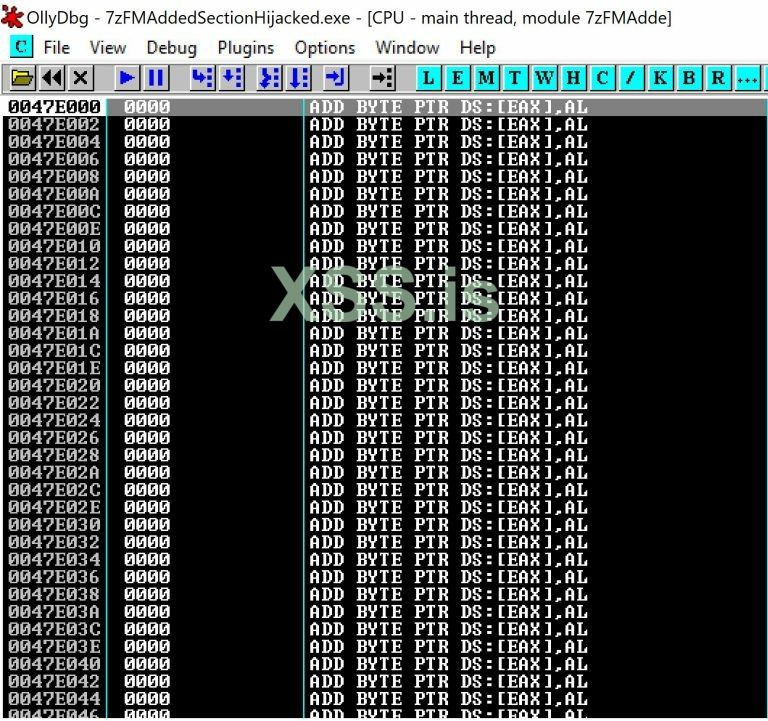Select address 0047E01A row
The height and width of the screenshot is (721, 768).
(384, 333)
